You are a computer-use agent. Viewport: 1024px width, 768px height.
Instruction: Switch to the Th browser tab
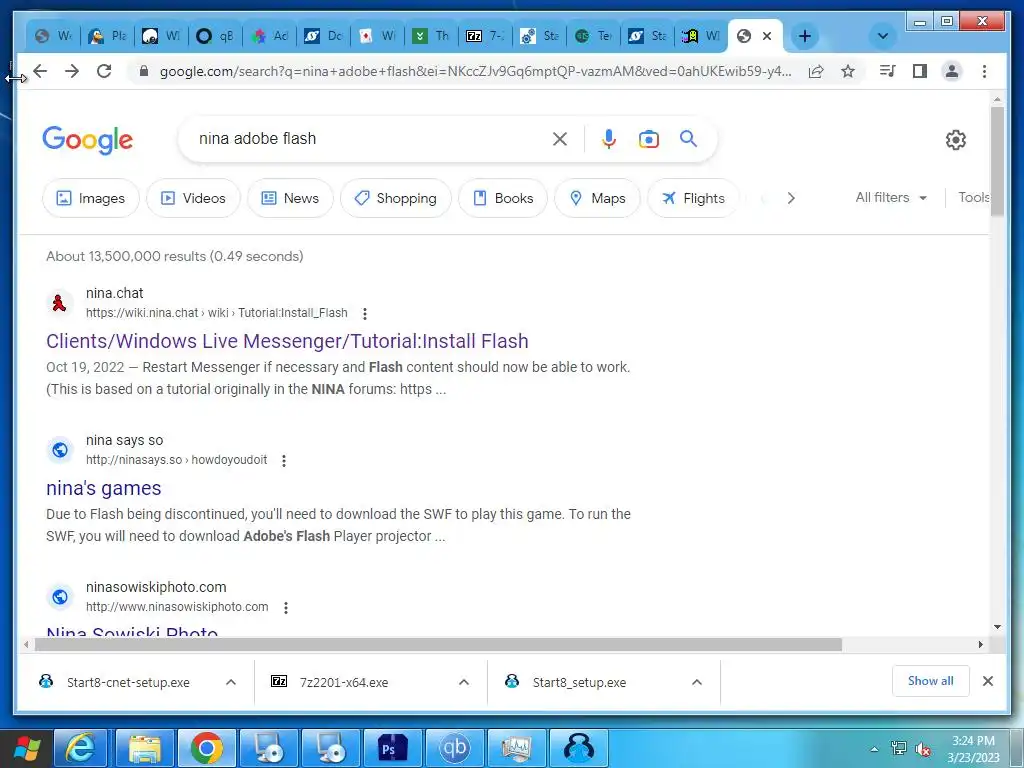click(431, 36)
